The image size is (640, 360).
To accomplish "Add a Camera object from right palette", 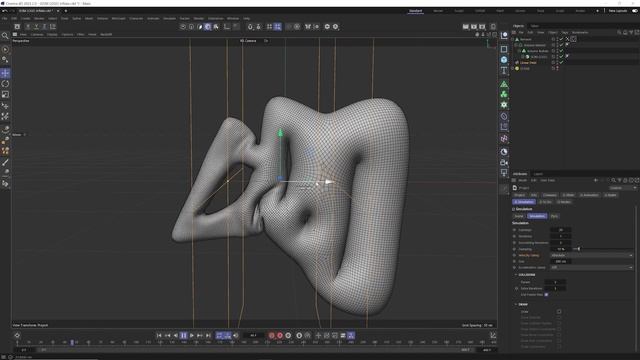I will tap(504, 162).
